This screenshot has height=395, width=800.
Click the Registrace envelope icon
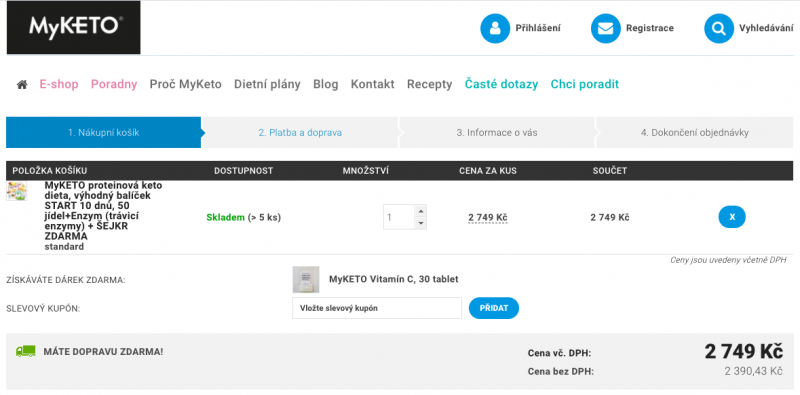point(605,29)
